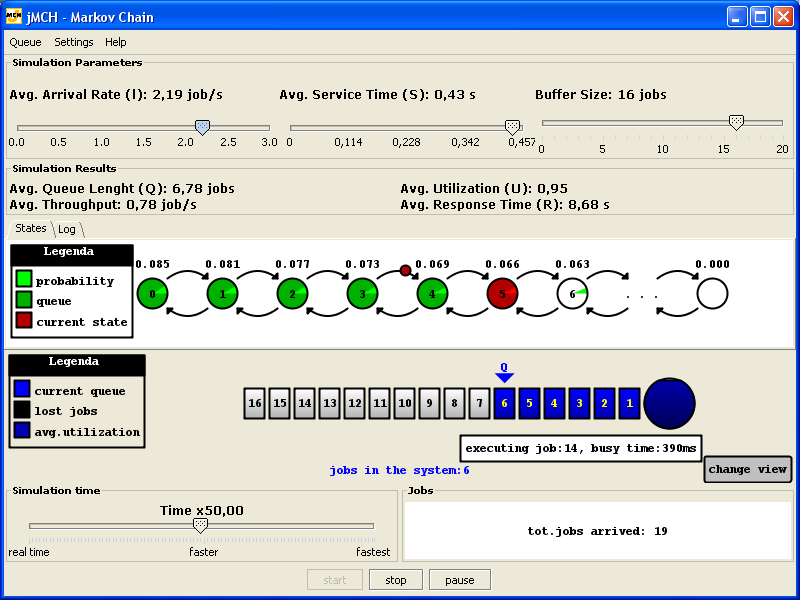The height and width of the screenshot is (600, 800).
Task: Click the last empty Markov state circle
Action: click(x=712, y=294)
